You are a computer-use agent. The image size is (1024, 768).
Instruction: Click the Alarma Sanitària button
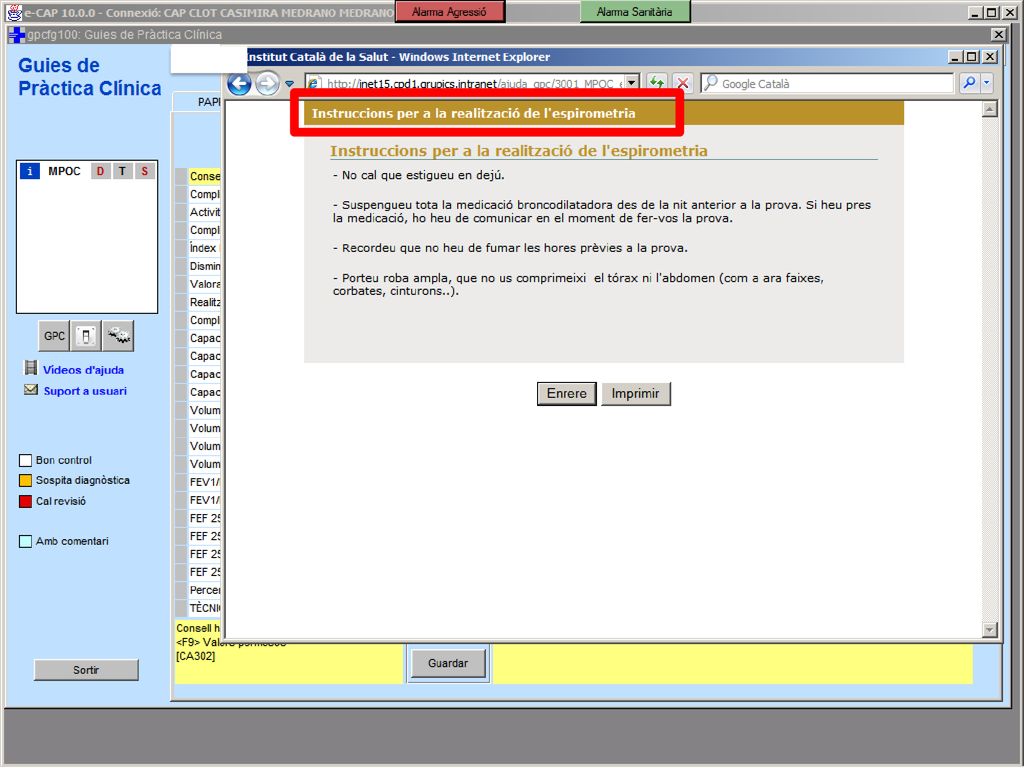pyautogui.click(x=634, y=12)
